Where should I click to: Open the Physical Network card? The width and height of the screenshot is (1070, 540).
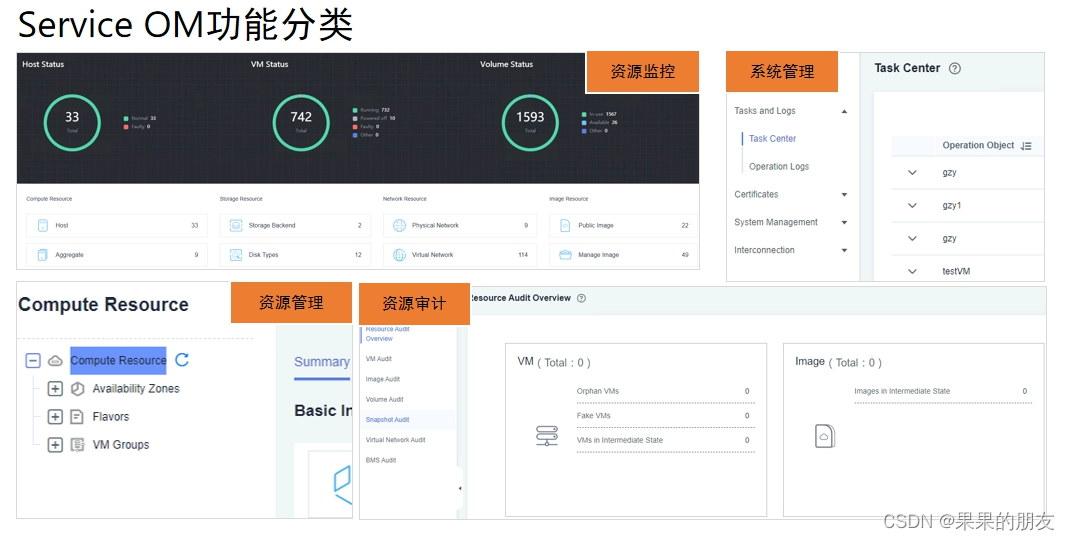(460, 225)
